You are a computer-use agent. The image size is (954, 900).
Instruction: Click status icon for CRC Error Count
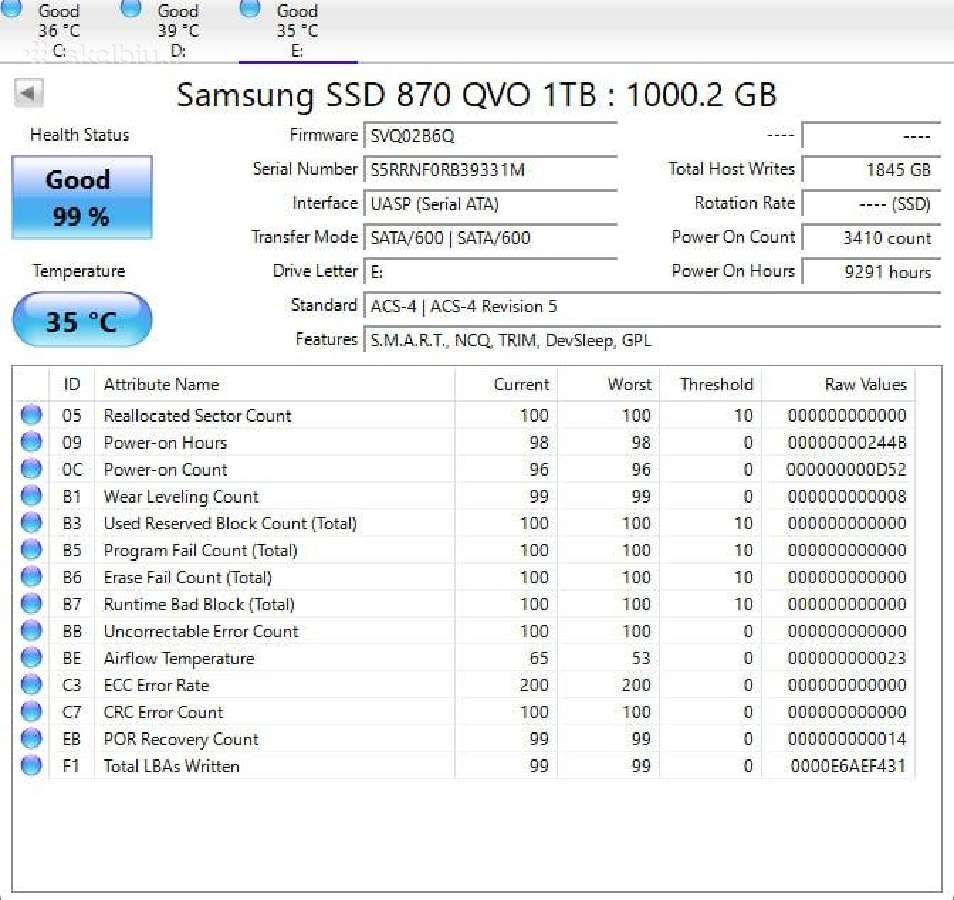31,712
